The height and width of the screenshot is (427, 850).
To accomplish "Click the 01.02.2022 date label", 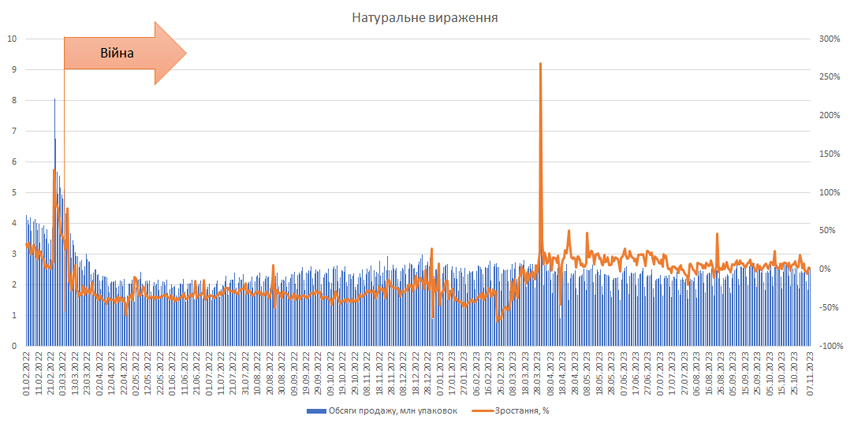I will pyautogui.click(x=26, y=374).
